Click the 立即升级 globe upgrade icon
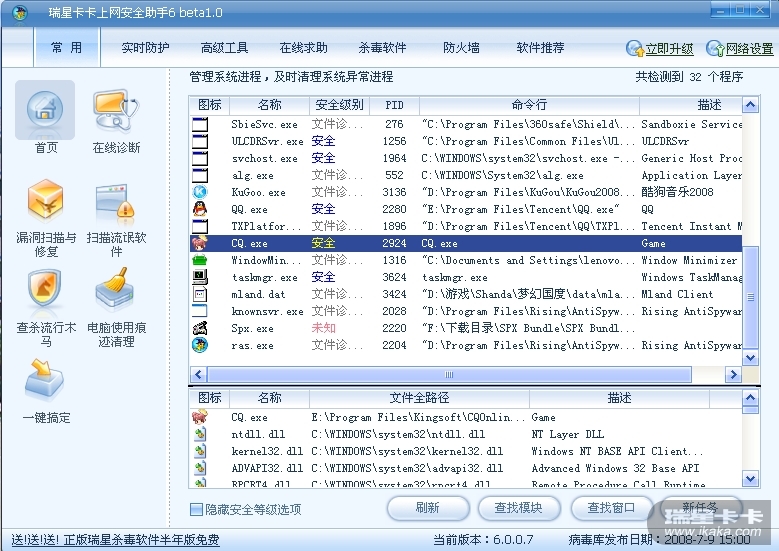779x551 pixels. pos(634,48)
